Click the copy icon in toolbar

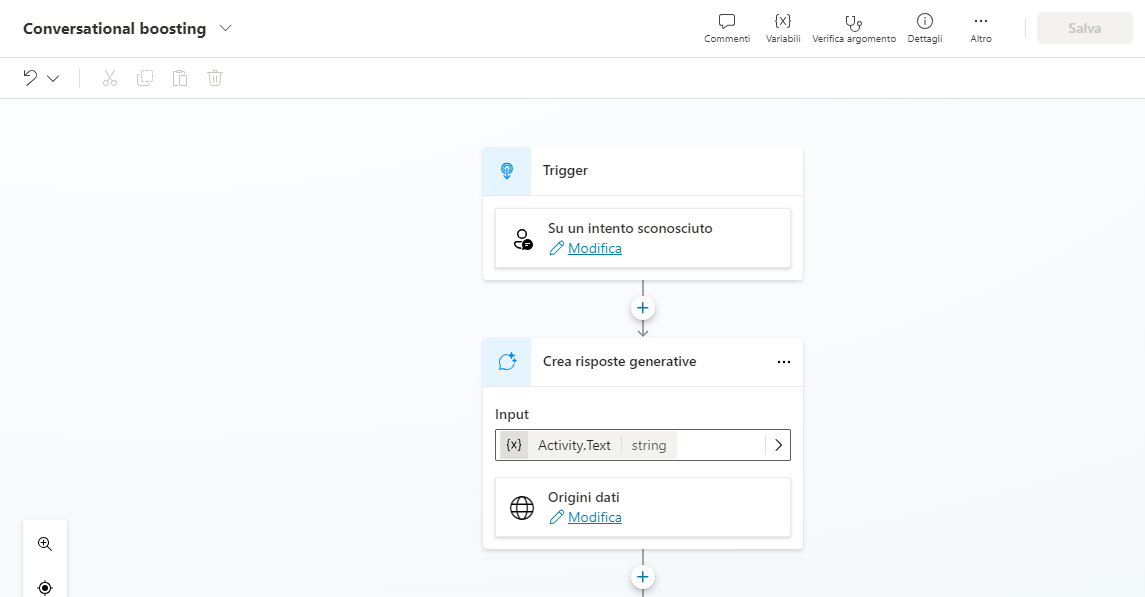145,78
